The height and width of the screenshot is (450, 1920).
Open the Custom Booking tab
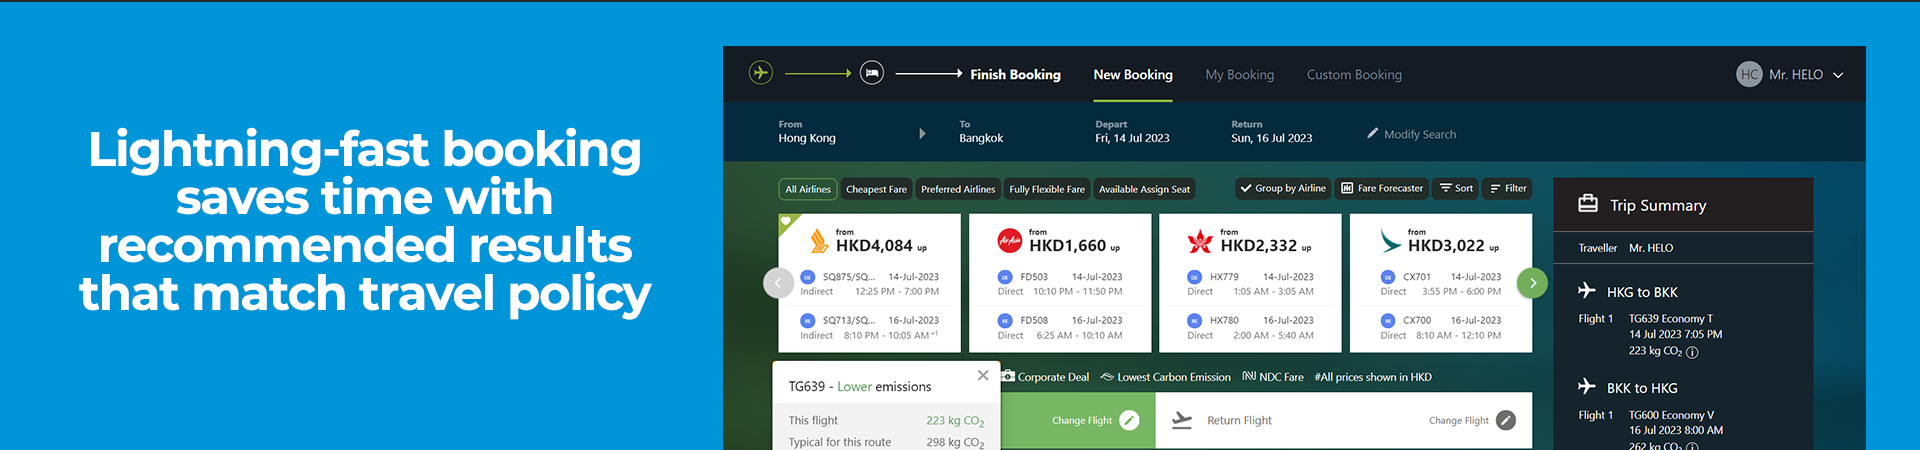(1354, 74)
